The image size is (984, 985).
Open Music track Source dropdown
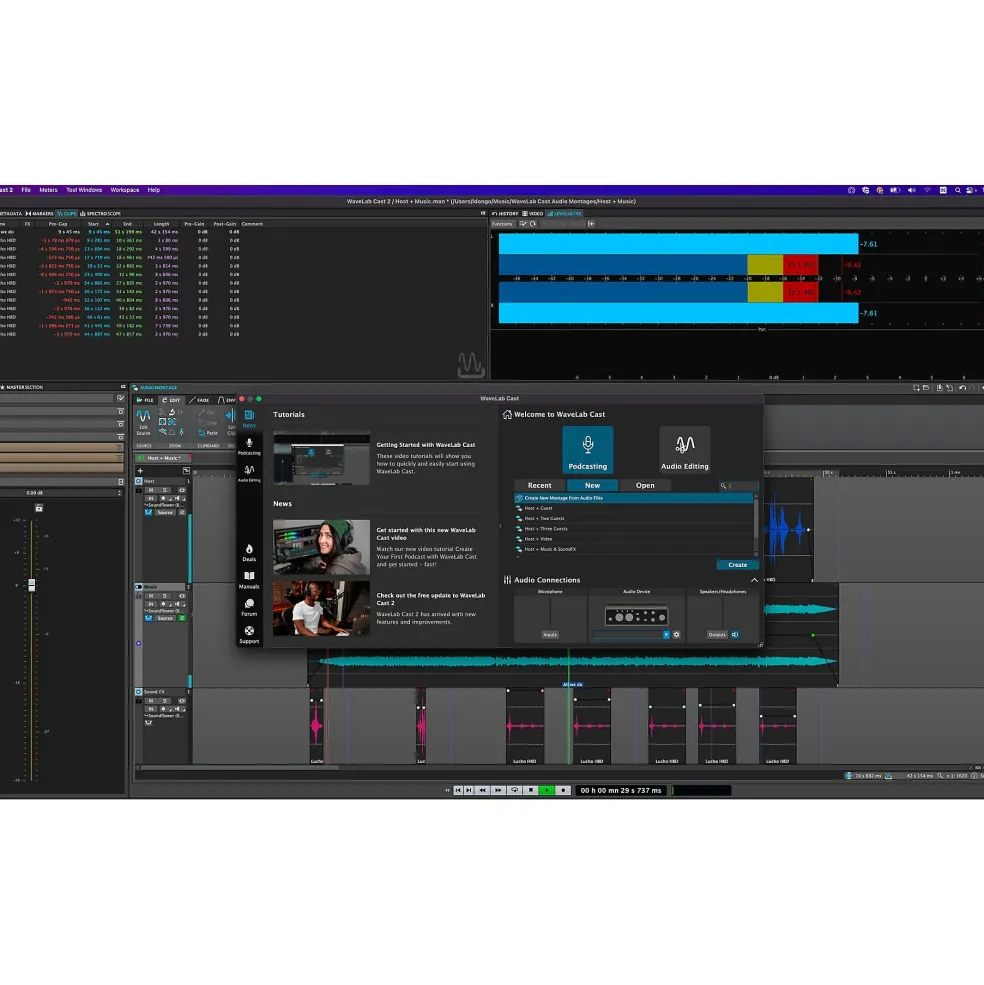coord(165,618)
